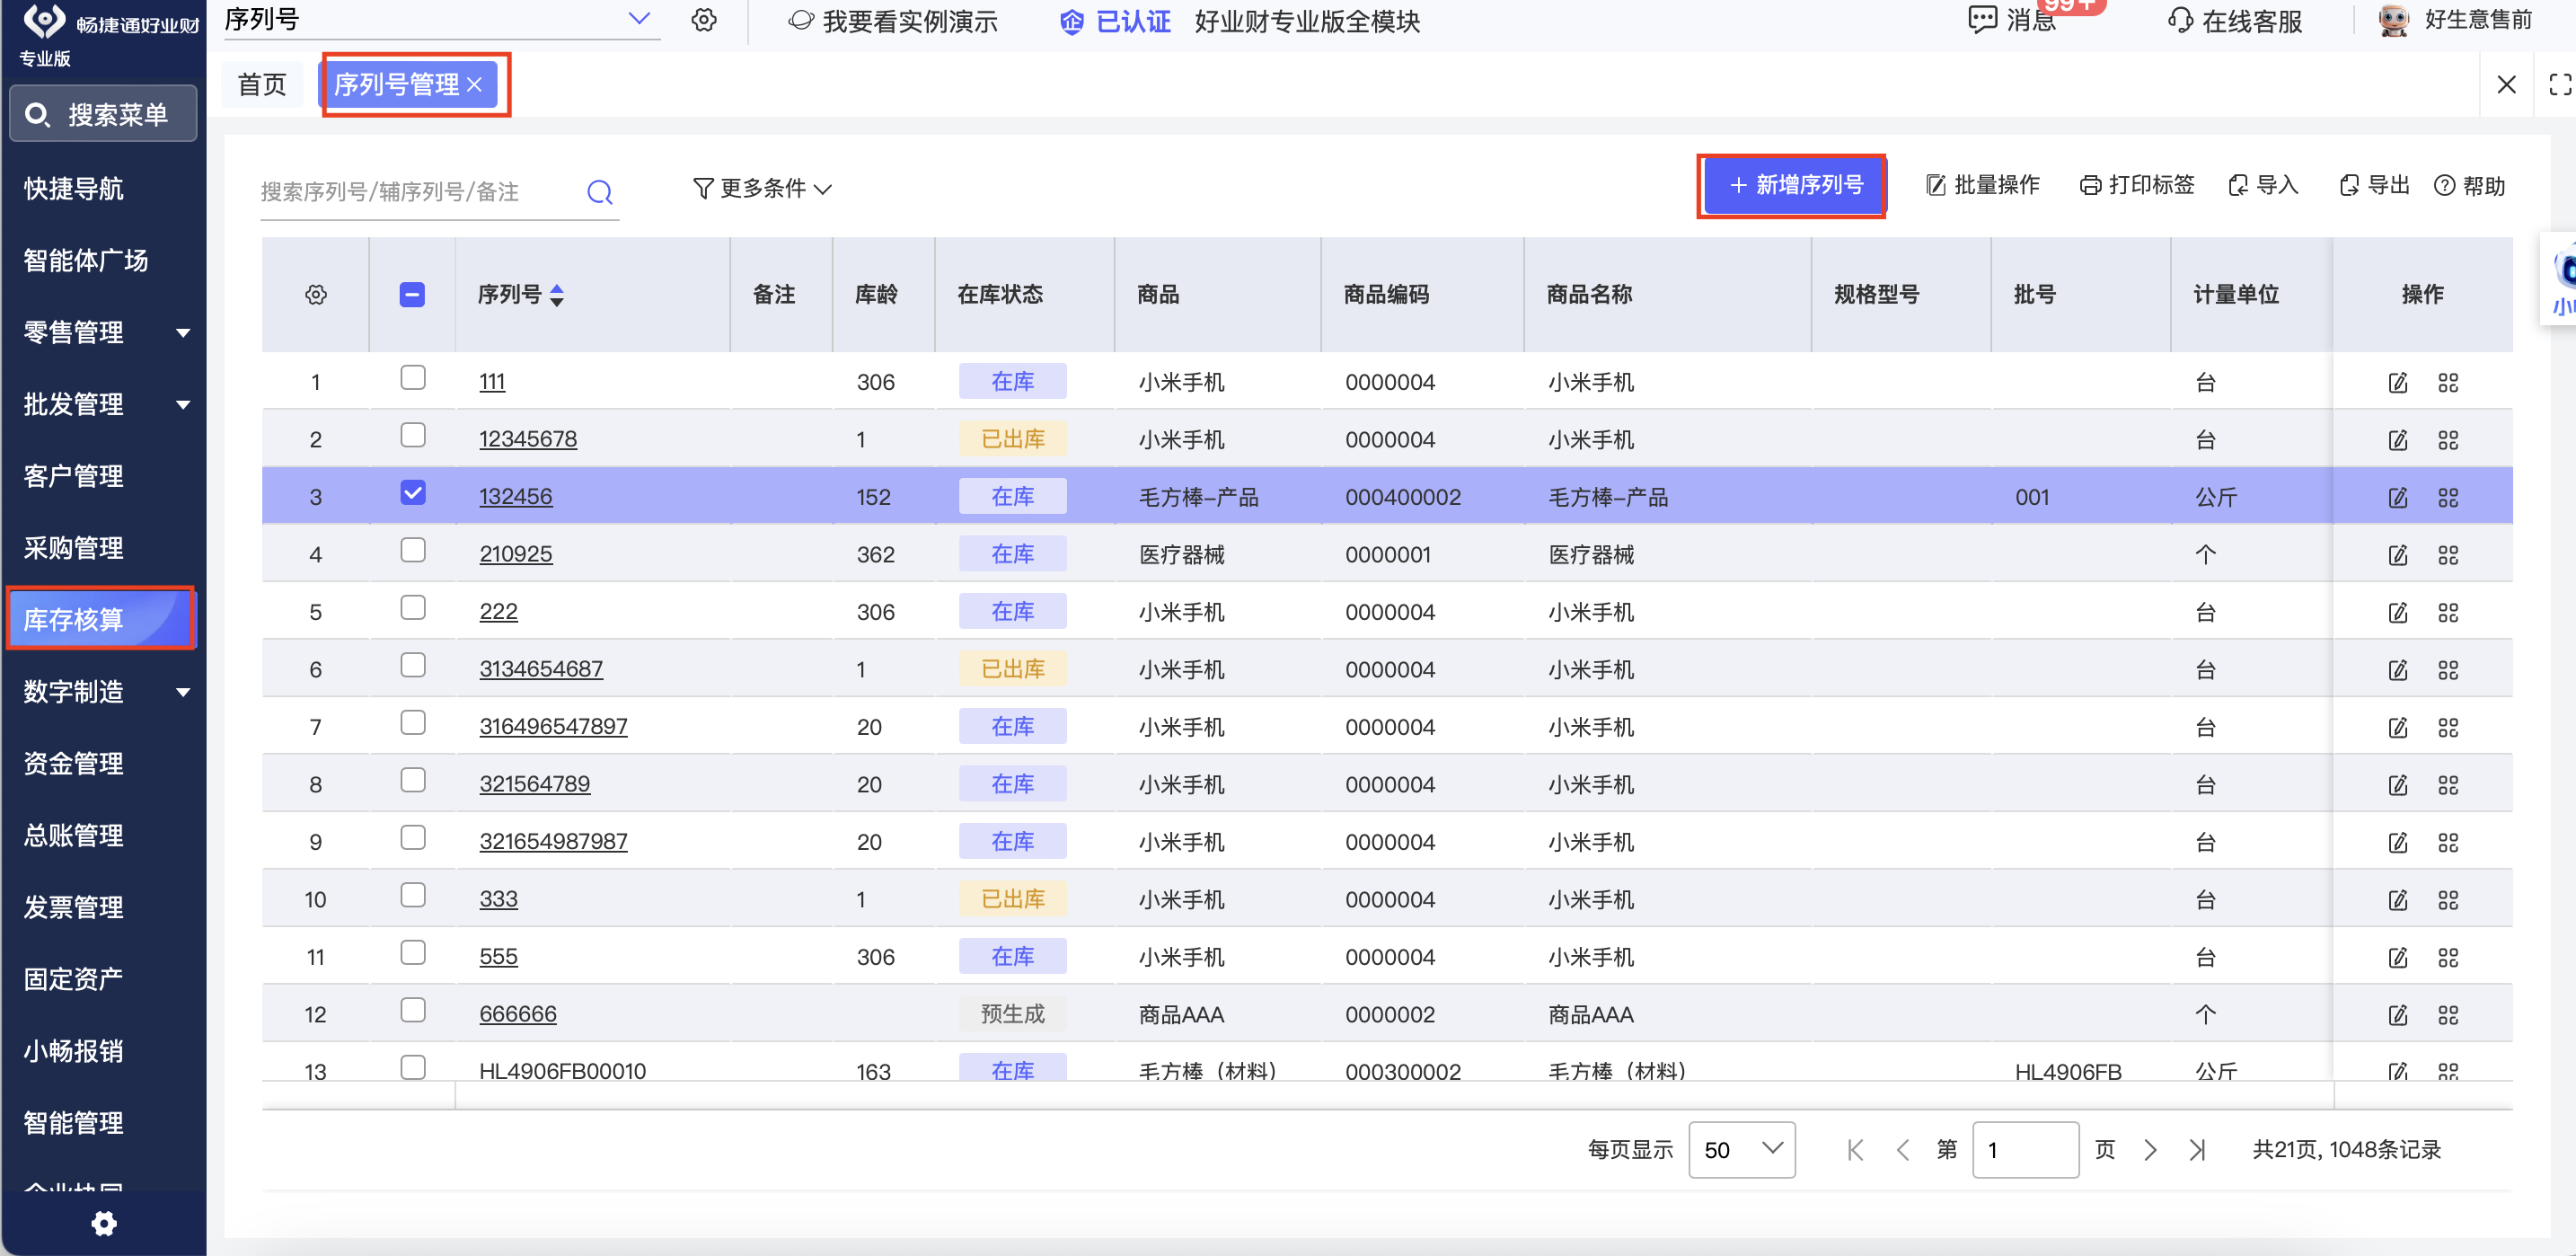Click the 打印标签 print label button

coord(2137,186)
